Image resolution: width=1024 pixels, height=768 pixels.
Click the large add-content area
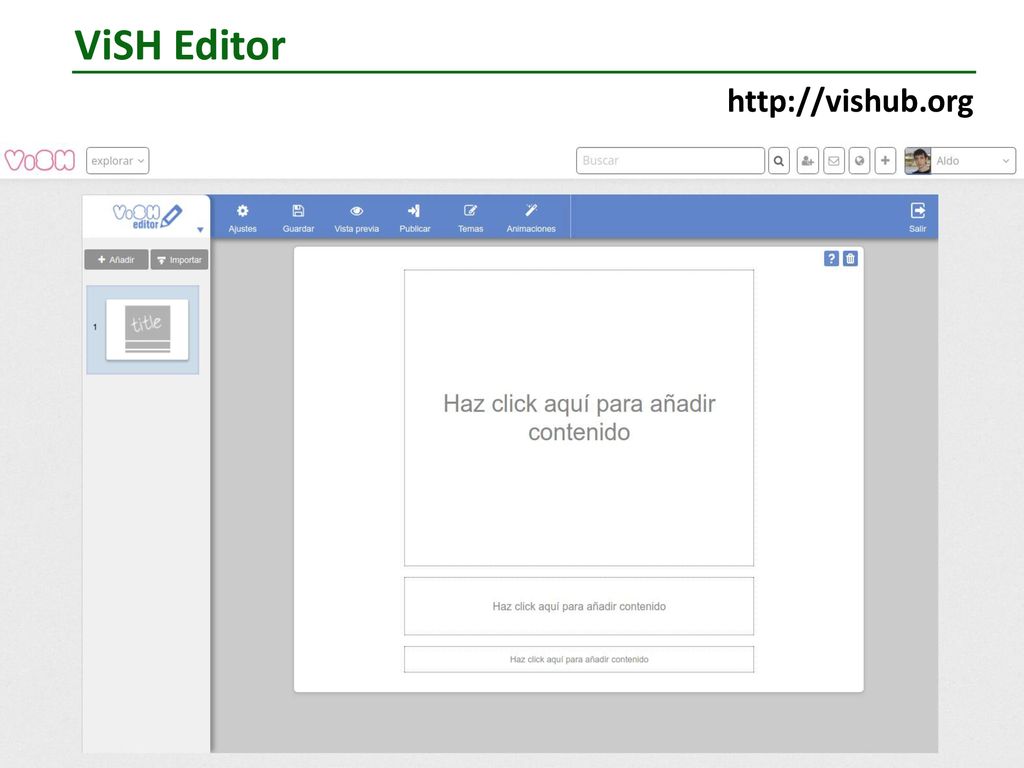tap(579, 418)
